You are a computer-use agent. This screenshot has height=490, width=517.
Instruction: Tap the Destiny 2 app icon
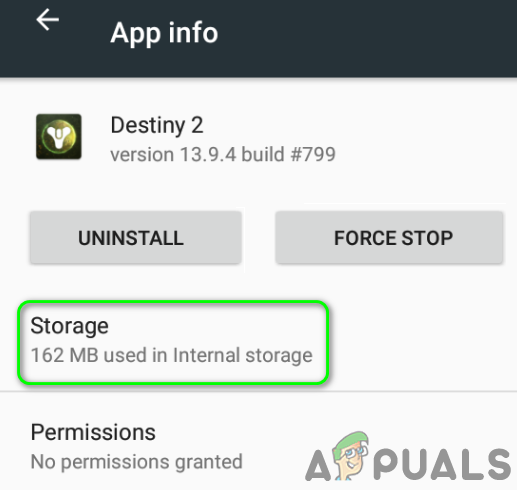pyautogui.click(x=59, y=136)
